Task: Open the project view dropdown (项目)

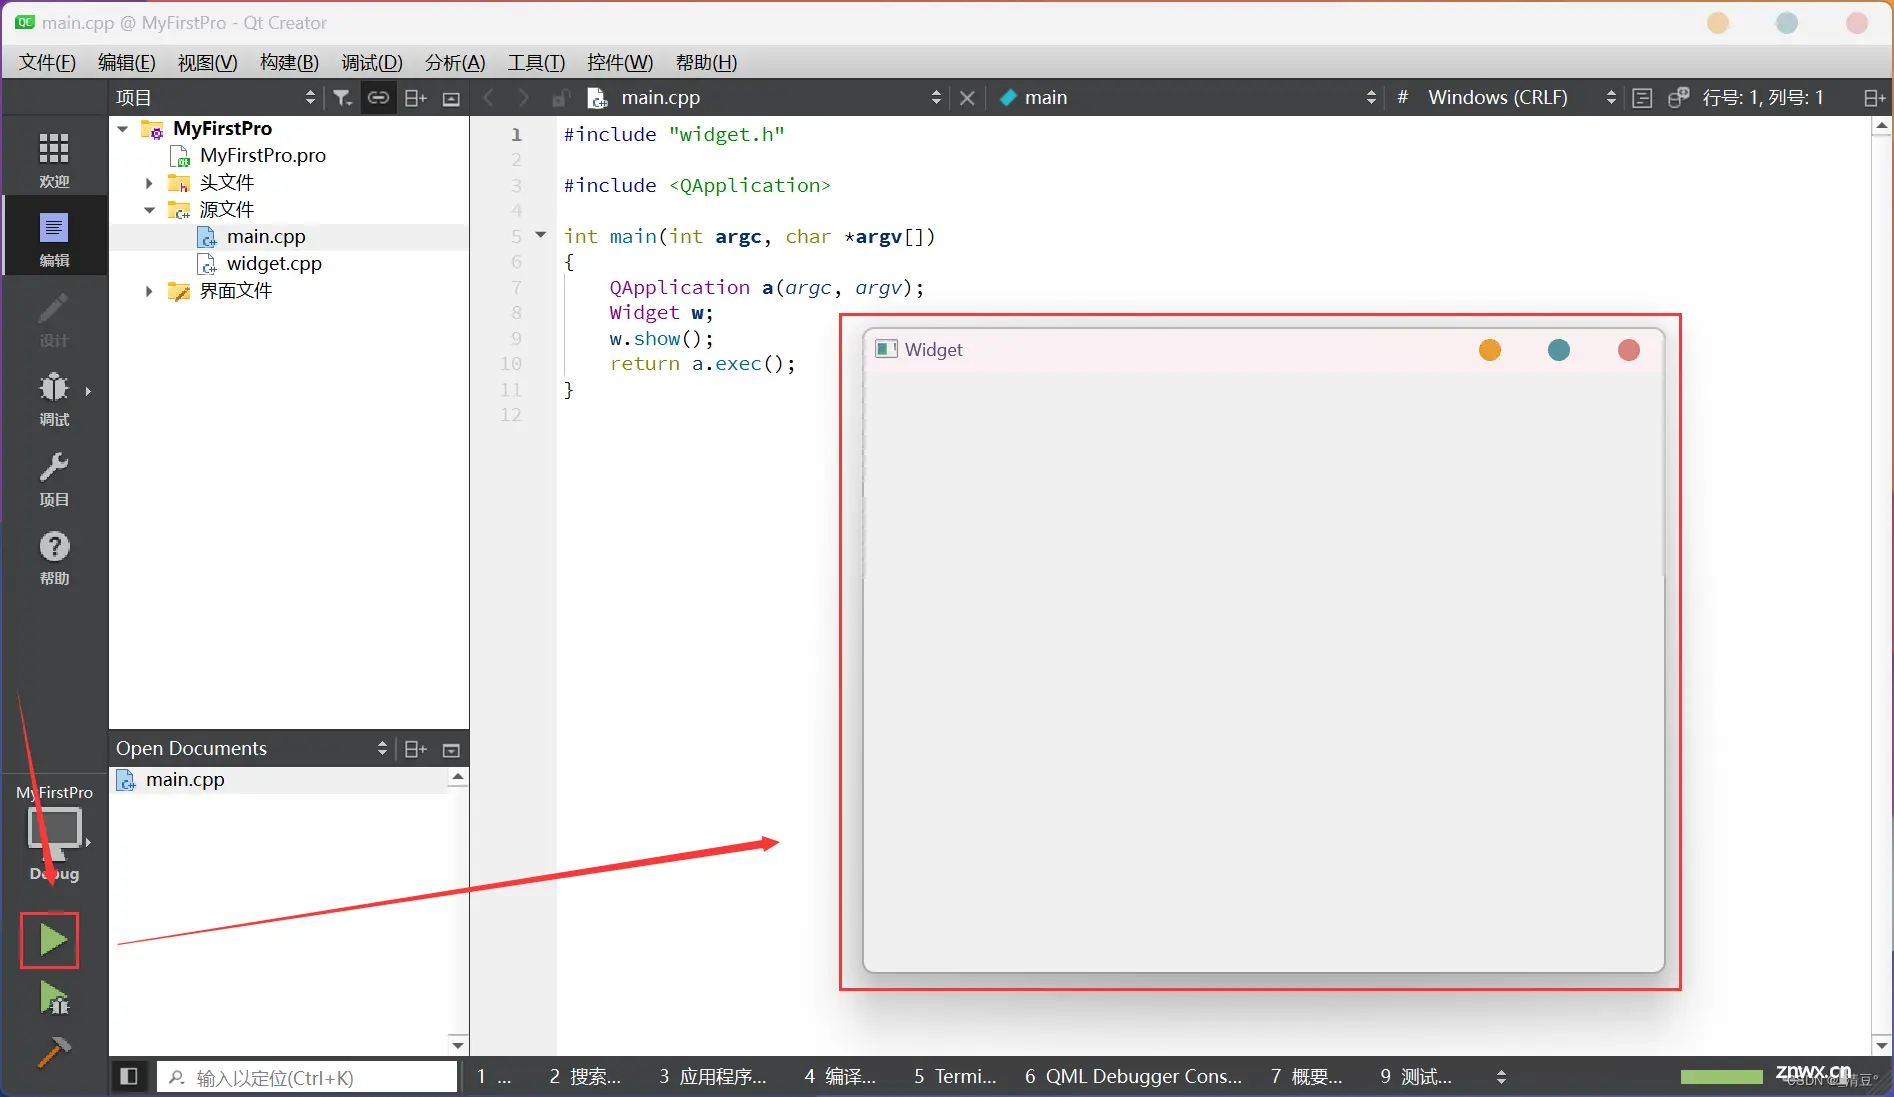Action: [x=215, y=98]
